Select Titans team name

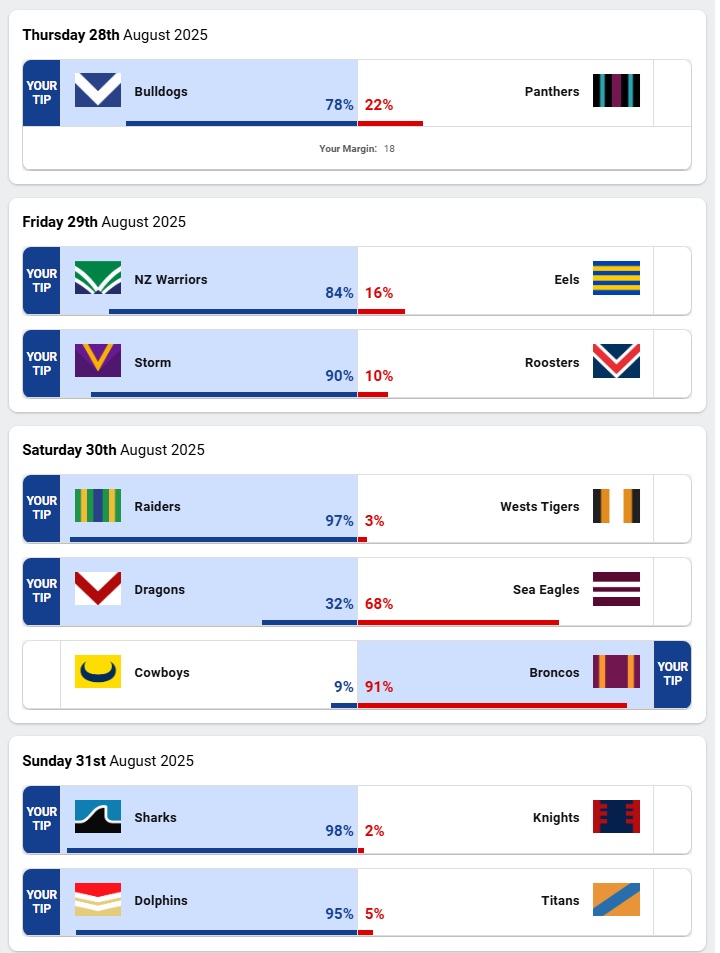560,900
